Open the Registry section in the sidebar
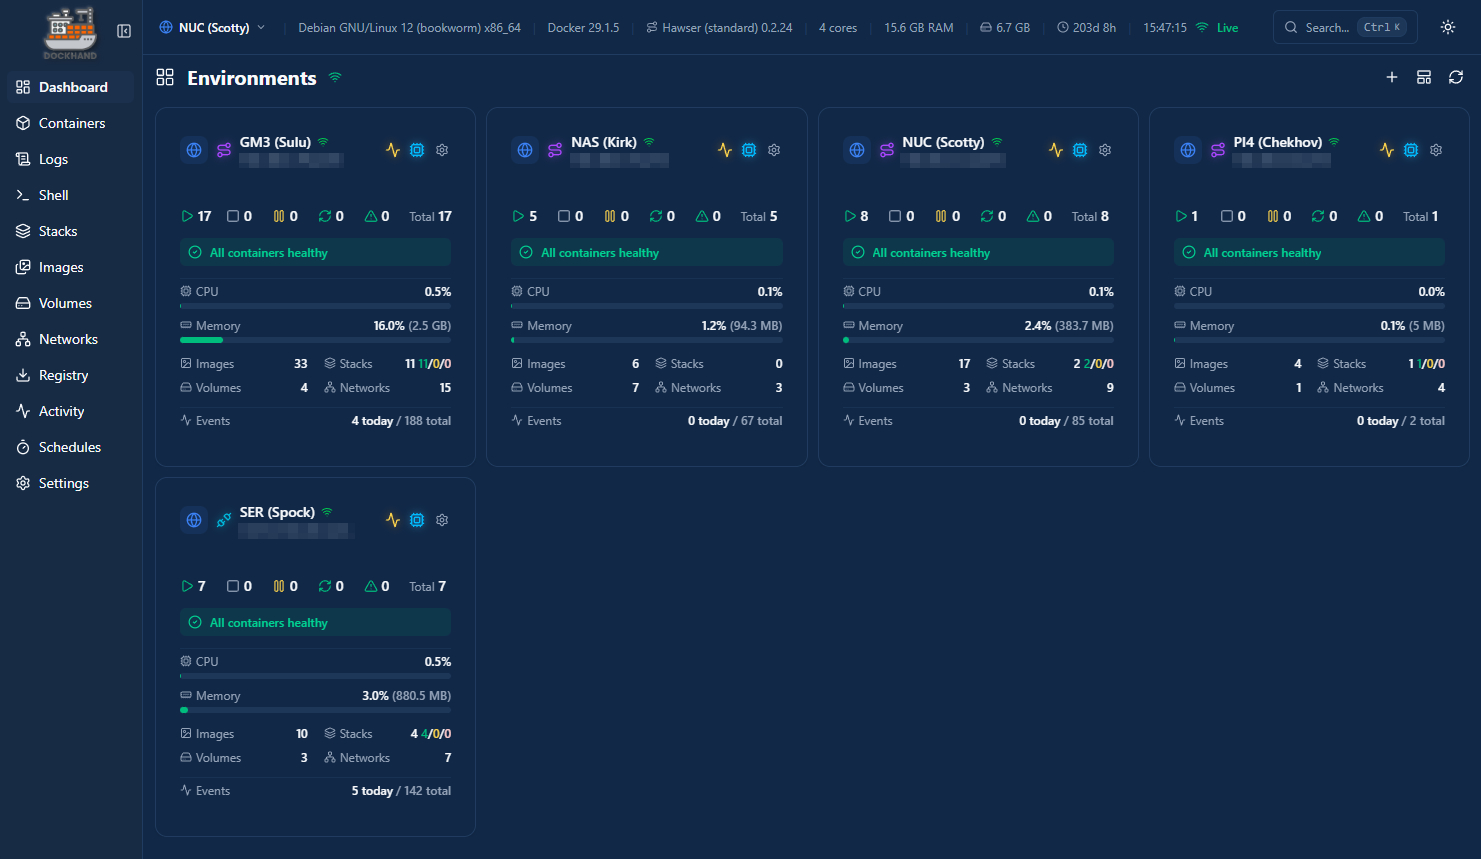1481x859 pixels. click(x=63, y=375)
